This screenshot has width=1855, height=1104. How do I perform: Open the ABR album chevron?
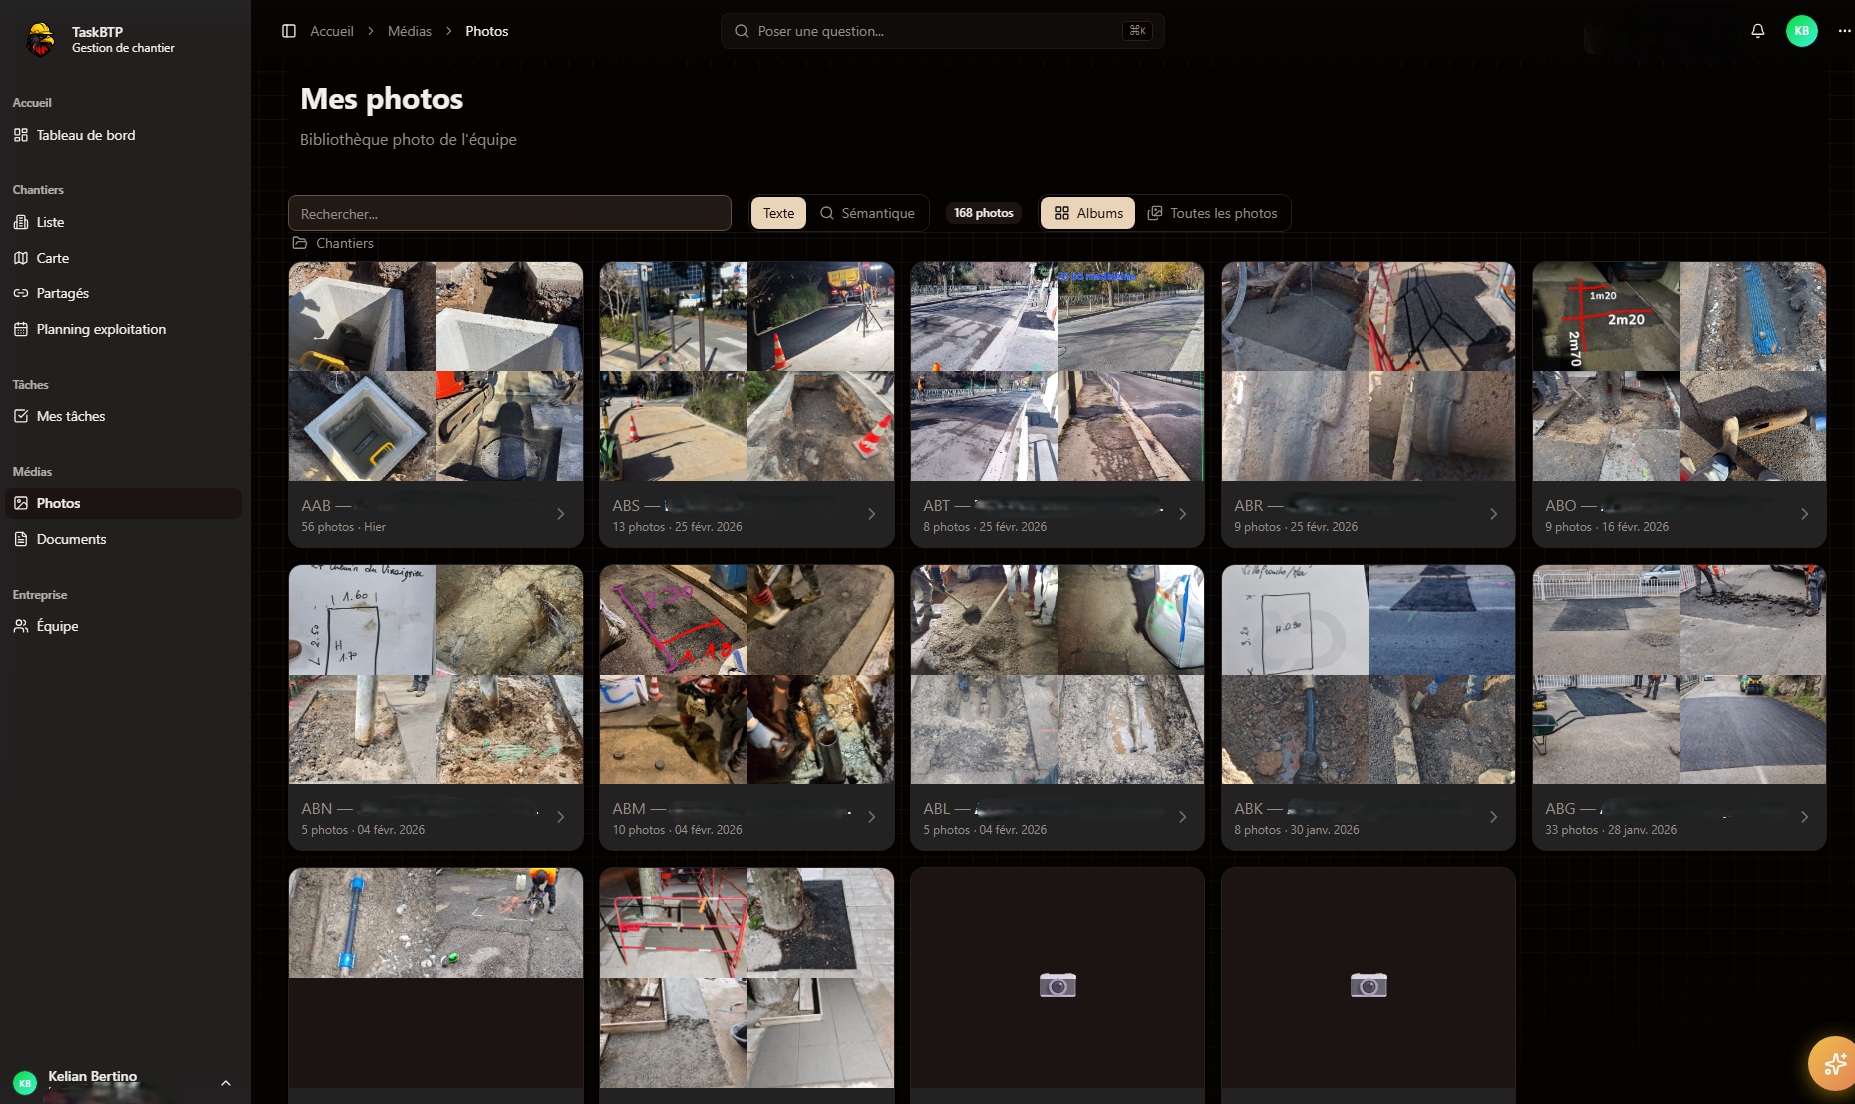click(x=1494, y=514)
